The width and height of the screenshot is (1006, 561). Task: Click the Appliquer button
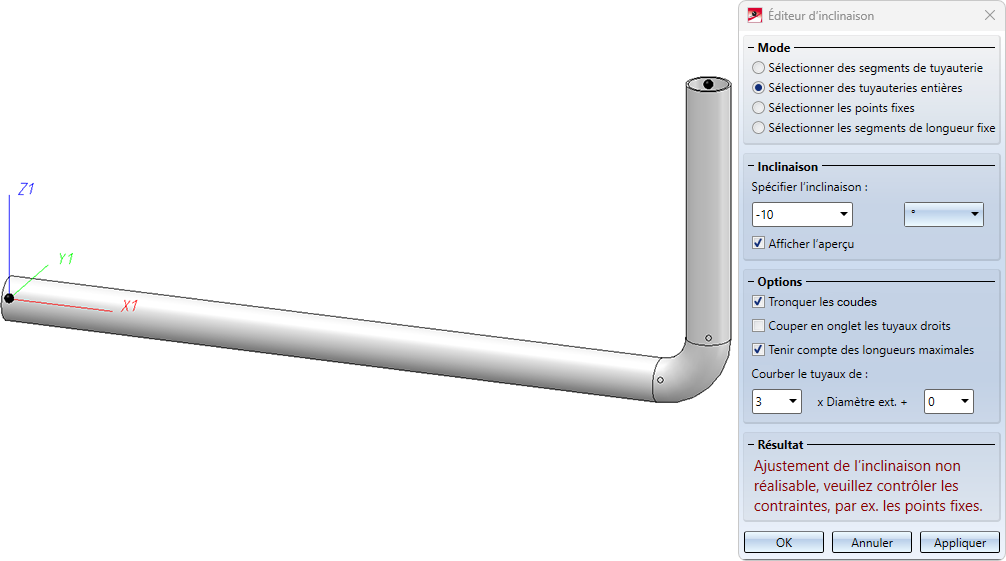pos(960,542)
